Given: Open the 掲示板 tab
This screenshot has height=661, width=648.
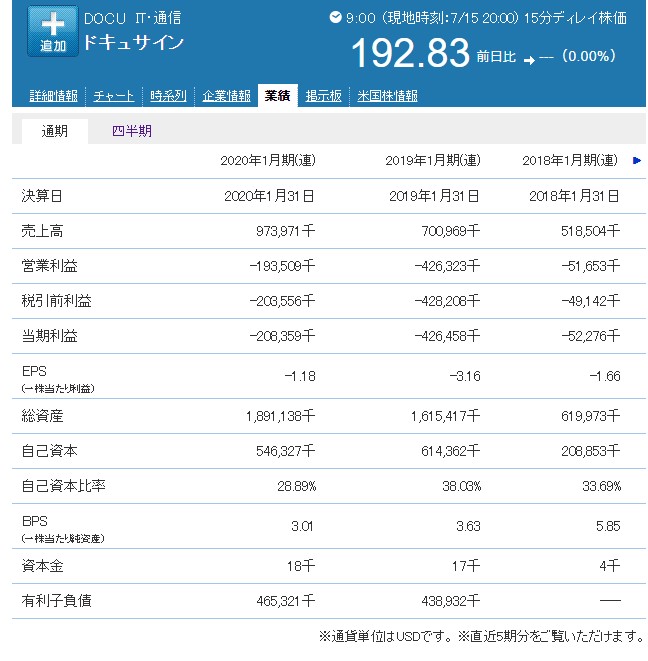Looking at the screenshot, I should coord(323,96).
